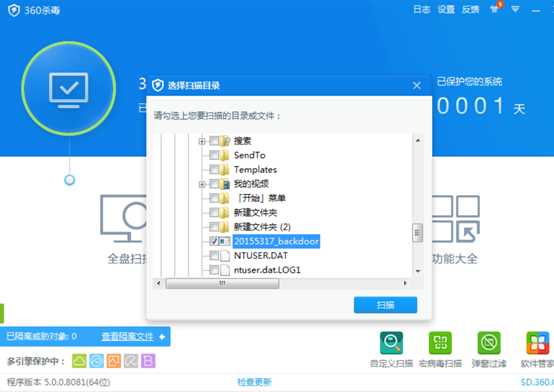Click the shield icon in dialog title

(x=158, y=85)
